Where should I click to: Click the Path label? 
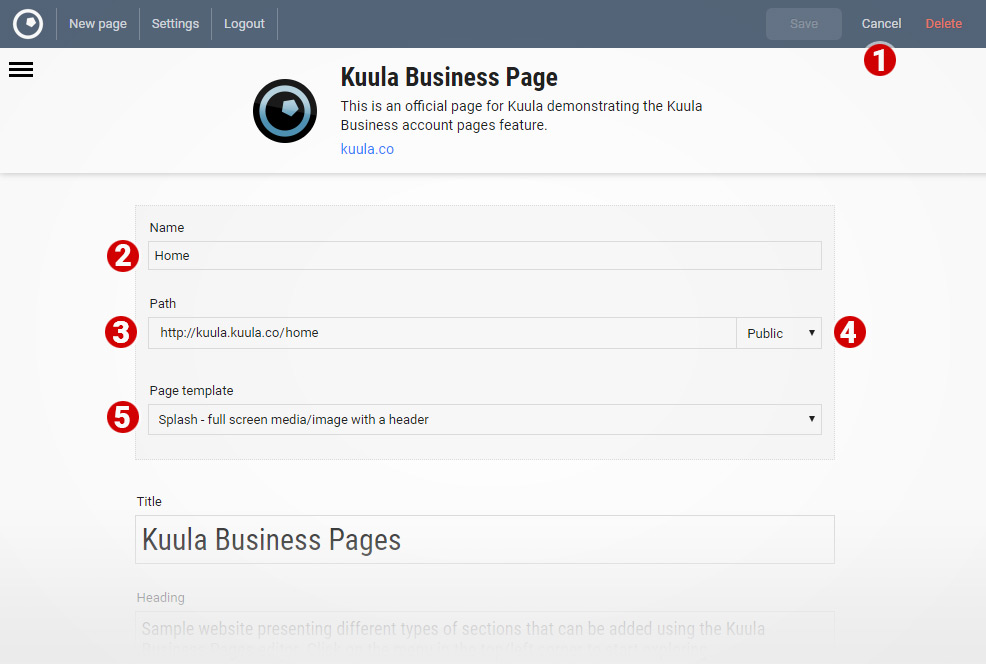pyautogui.click(x=163, y=303)
